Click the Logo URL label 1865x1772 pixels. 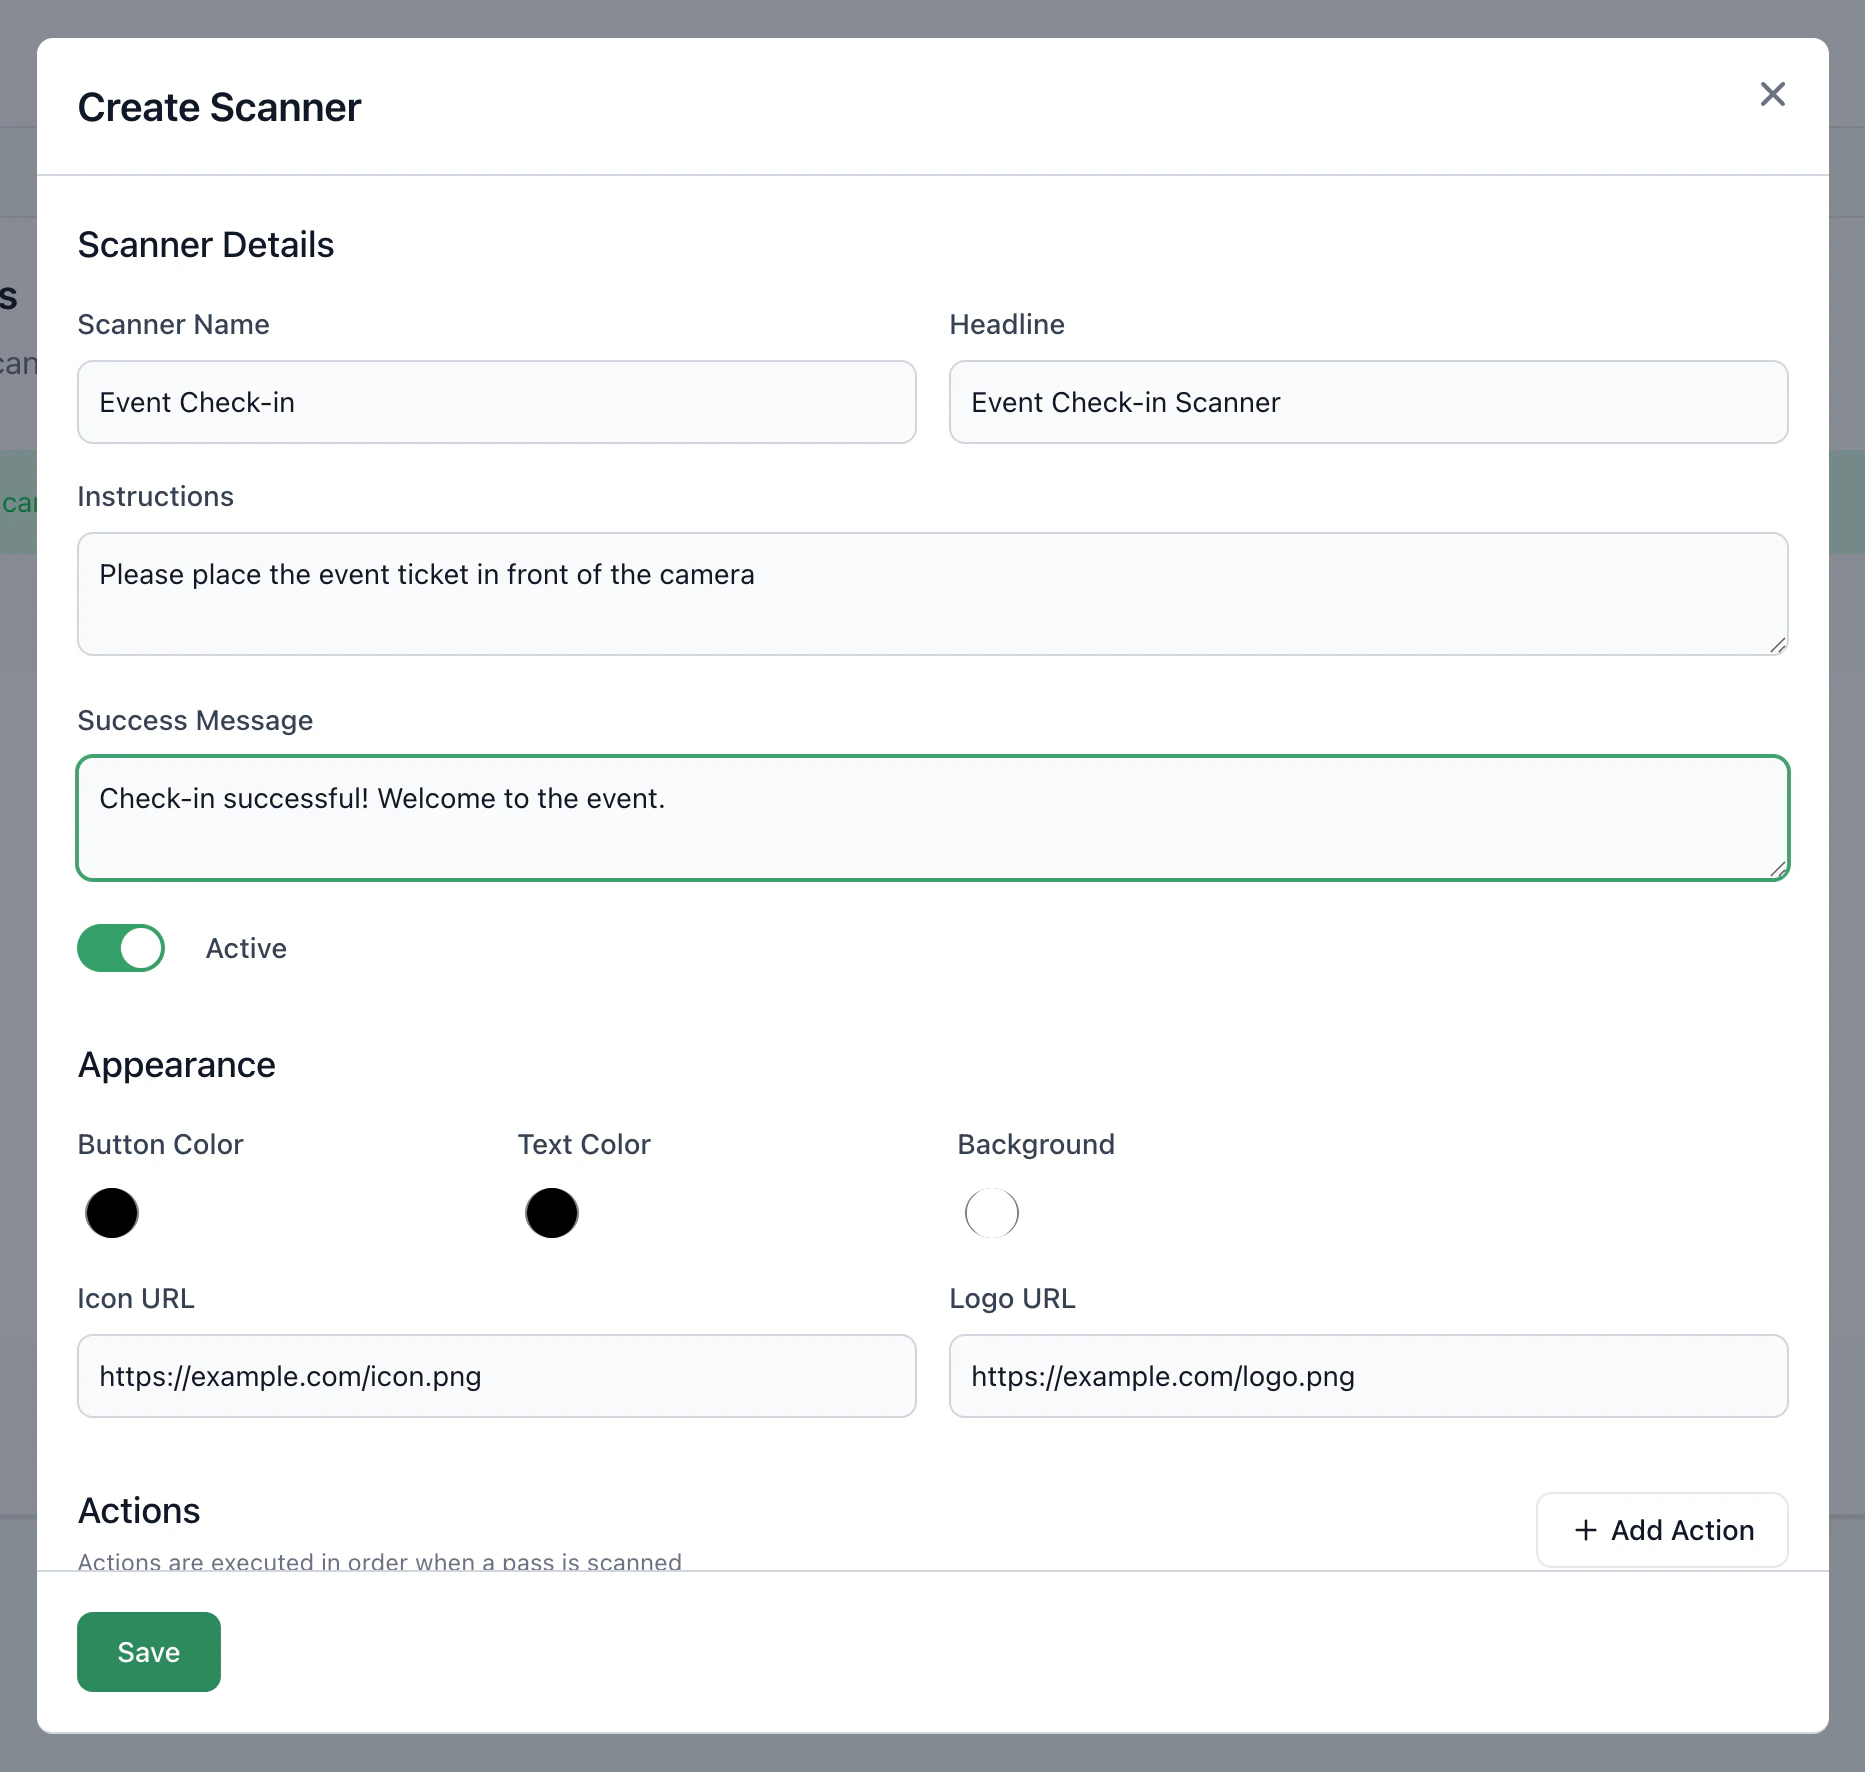click(1013, 1298)
